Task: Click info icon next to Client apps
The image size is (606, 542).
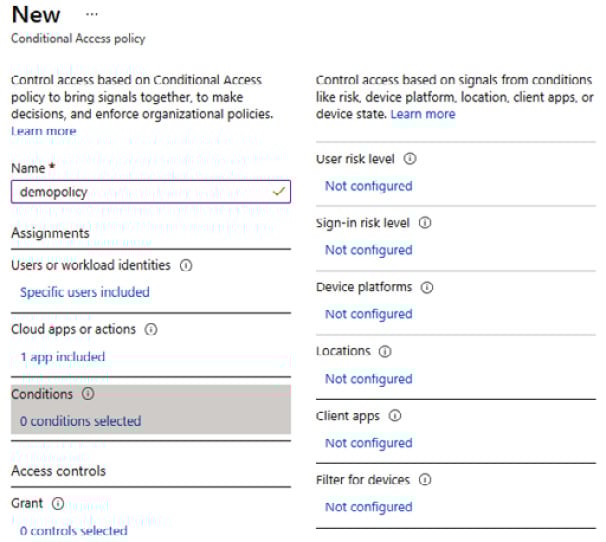Action: (x=395, y=416)
